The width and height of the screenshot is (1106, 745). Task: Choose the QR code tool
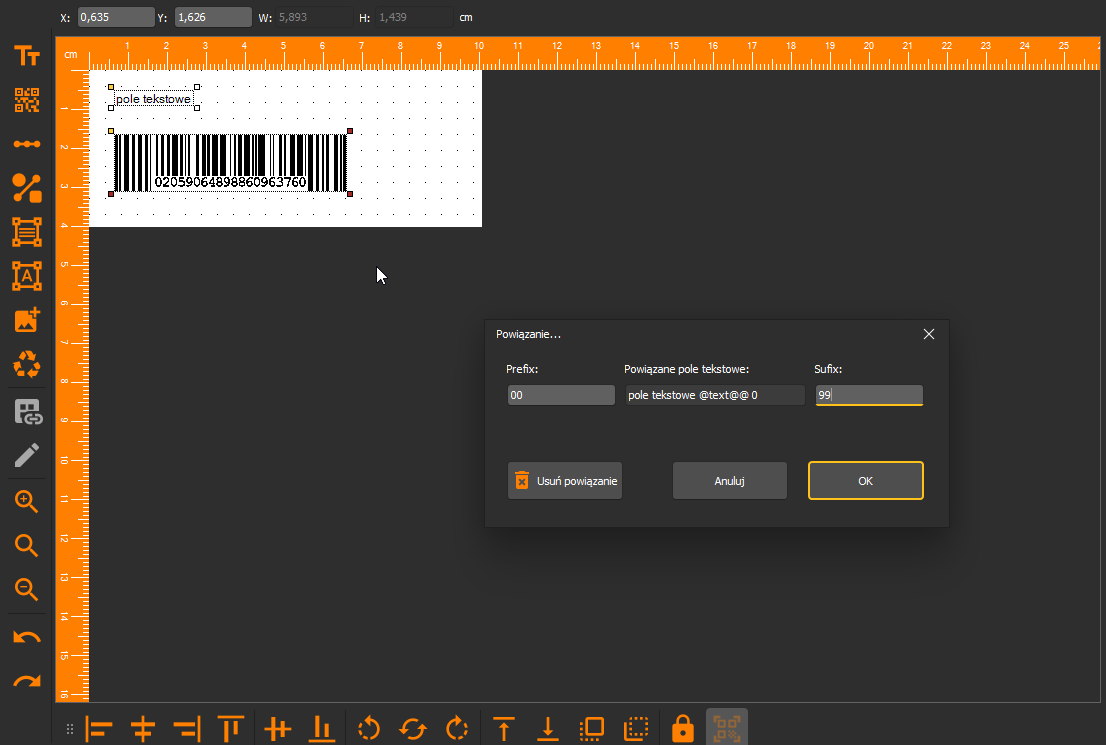[27, 100]
